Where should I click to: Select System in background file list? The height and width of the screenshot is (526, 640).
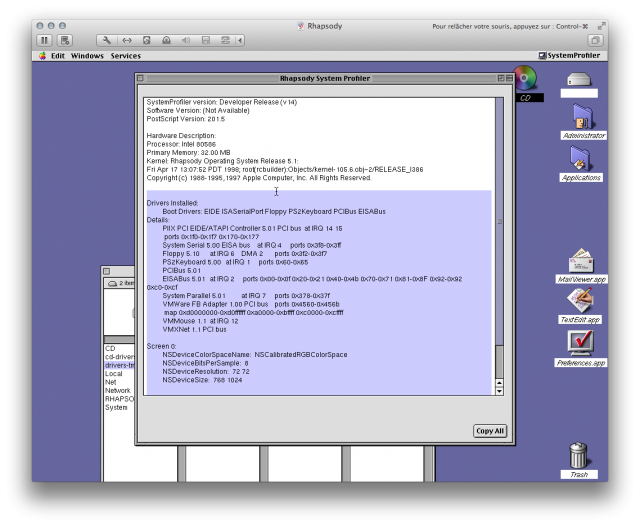tap(116, 407)
